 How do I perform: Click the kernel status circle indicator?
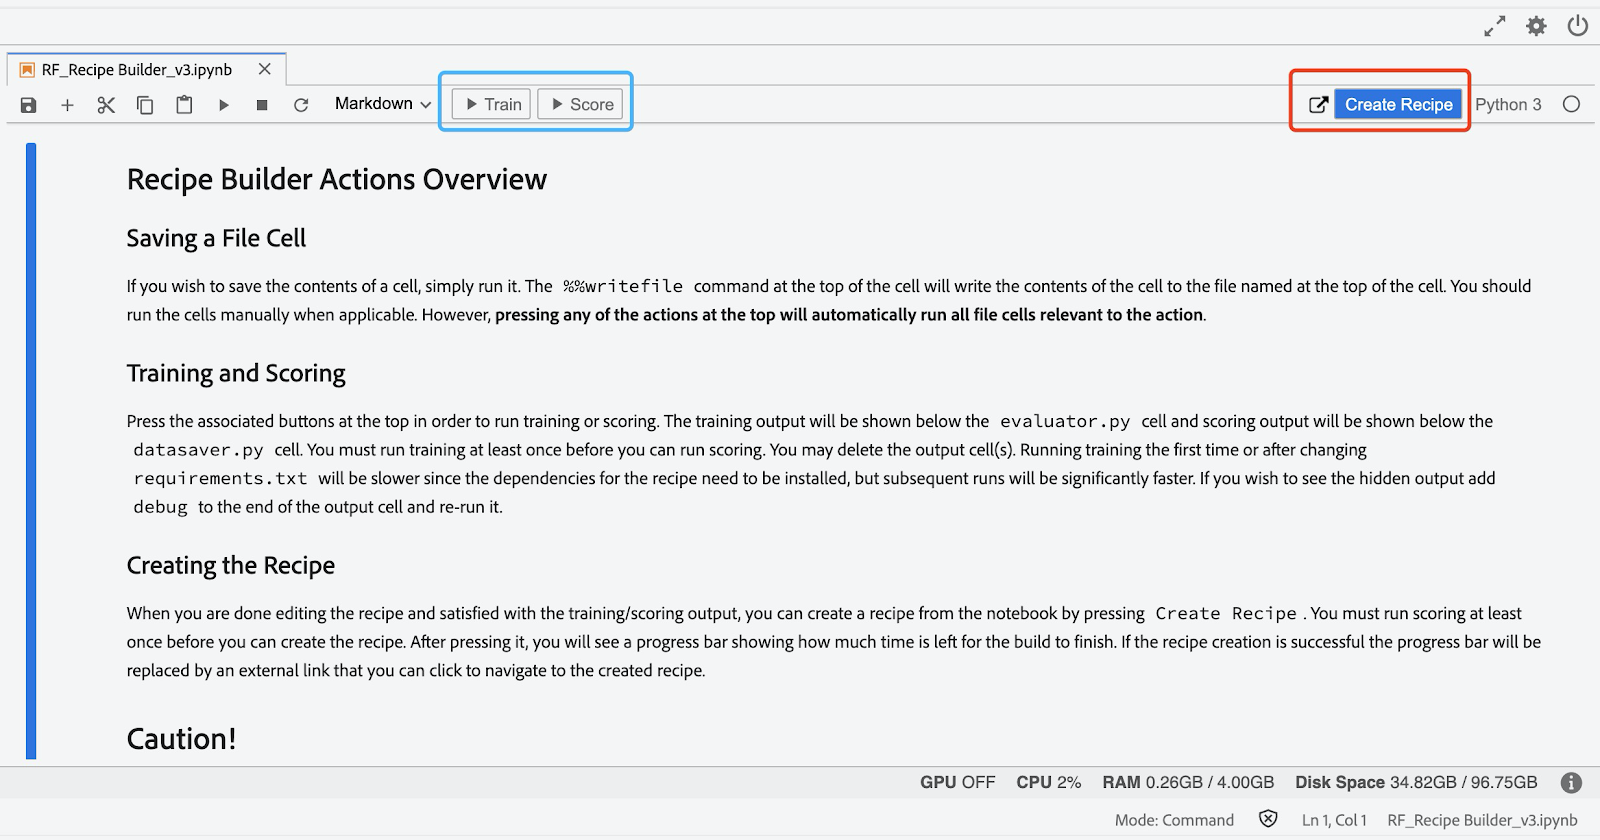tap(1571, 104)
